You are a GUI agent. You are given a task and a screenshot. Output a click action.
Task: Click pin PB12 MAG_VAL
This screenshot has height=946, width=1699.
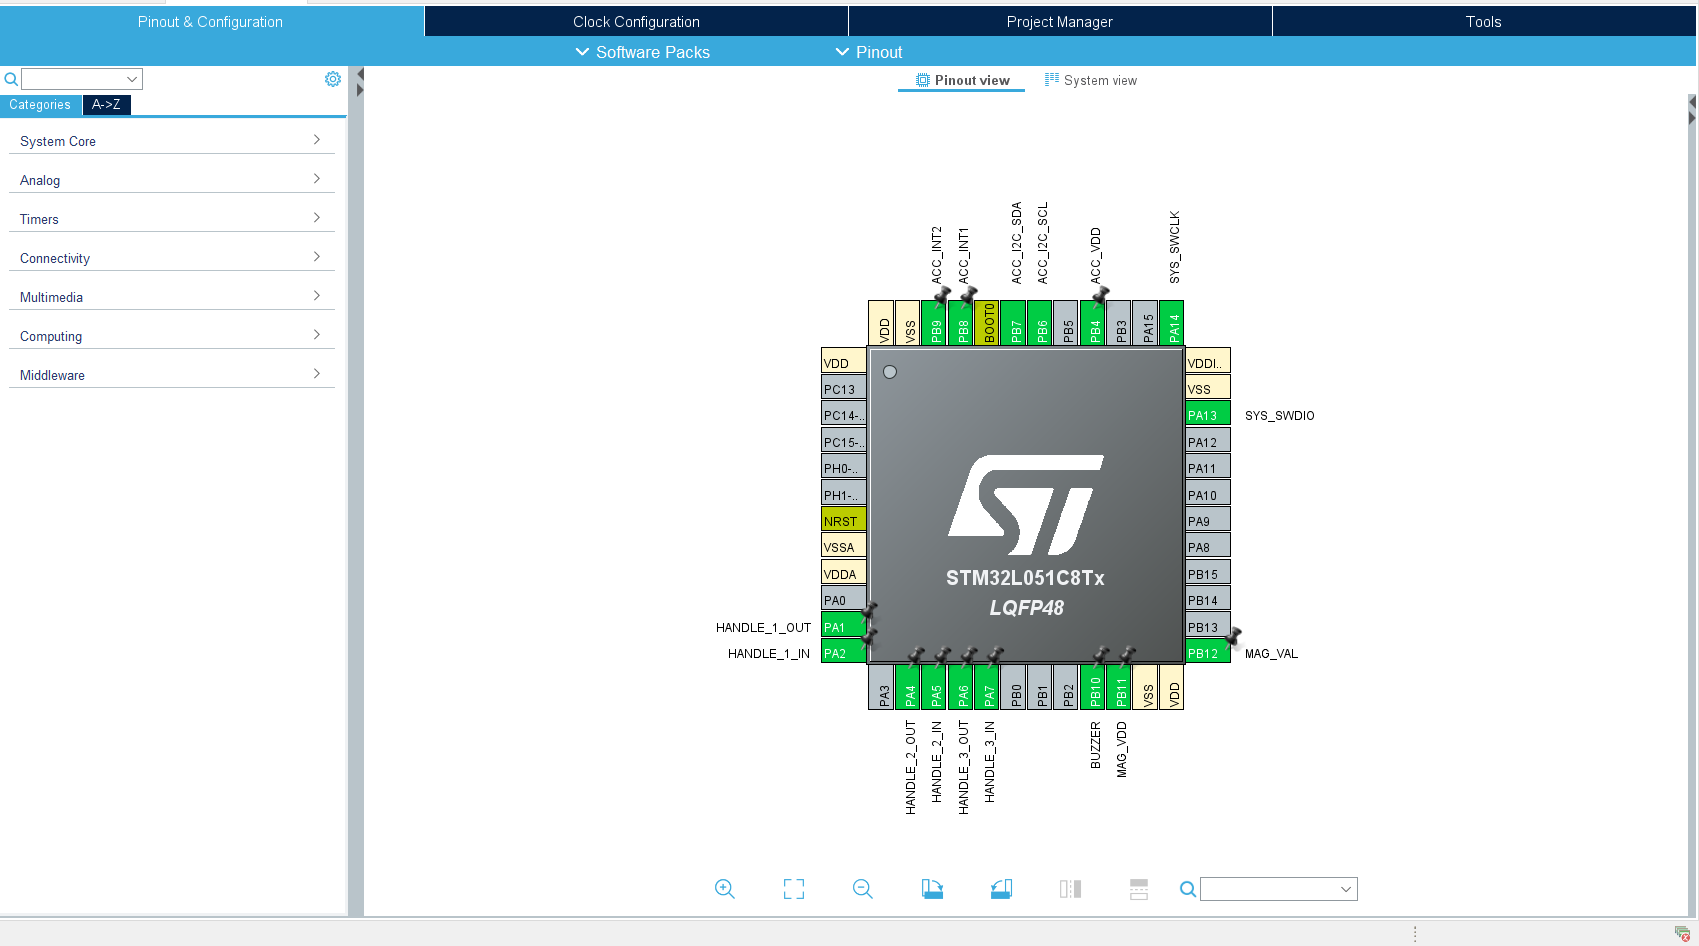pyautogui.click(x=1208, y=652)
